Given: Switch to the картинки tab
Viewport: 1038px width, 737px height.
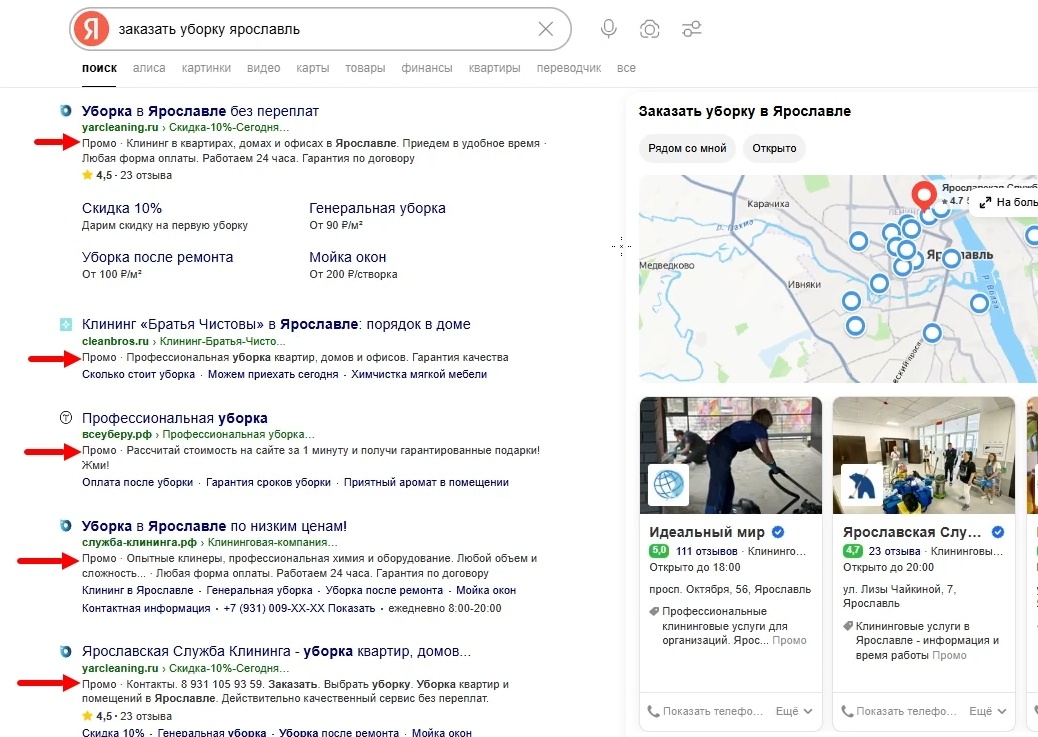Looking at the screenshot, I should pyautogui.click(x=207, y=68).
